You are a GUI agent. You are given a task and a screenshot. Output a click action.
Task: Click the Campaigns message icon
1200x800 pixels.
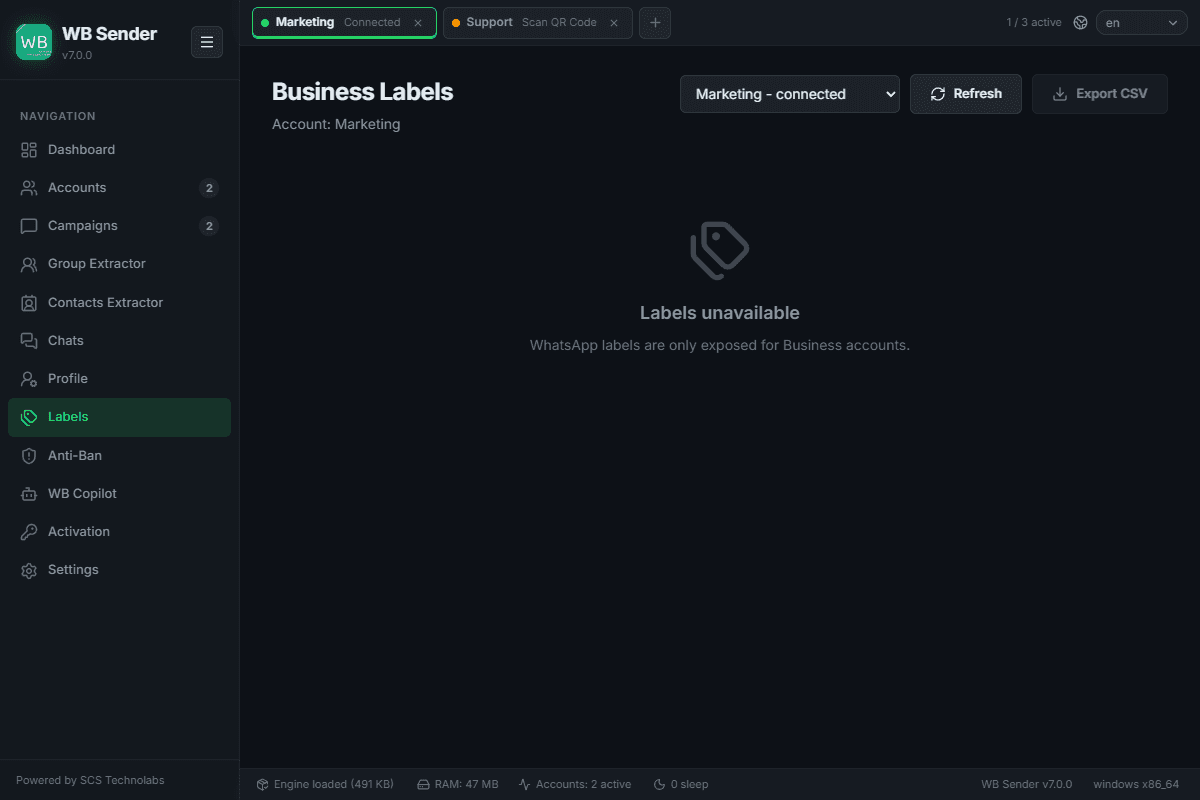(x=29, y=226)
